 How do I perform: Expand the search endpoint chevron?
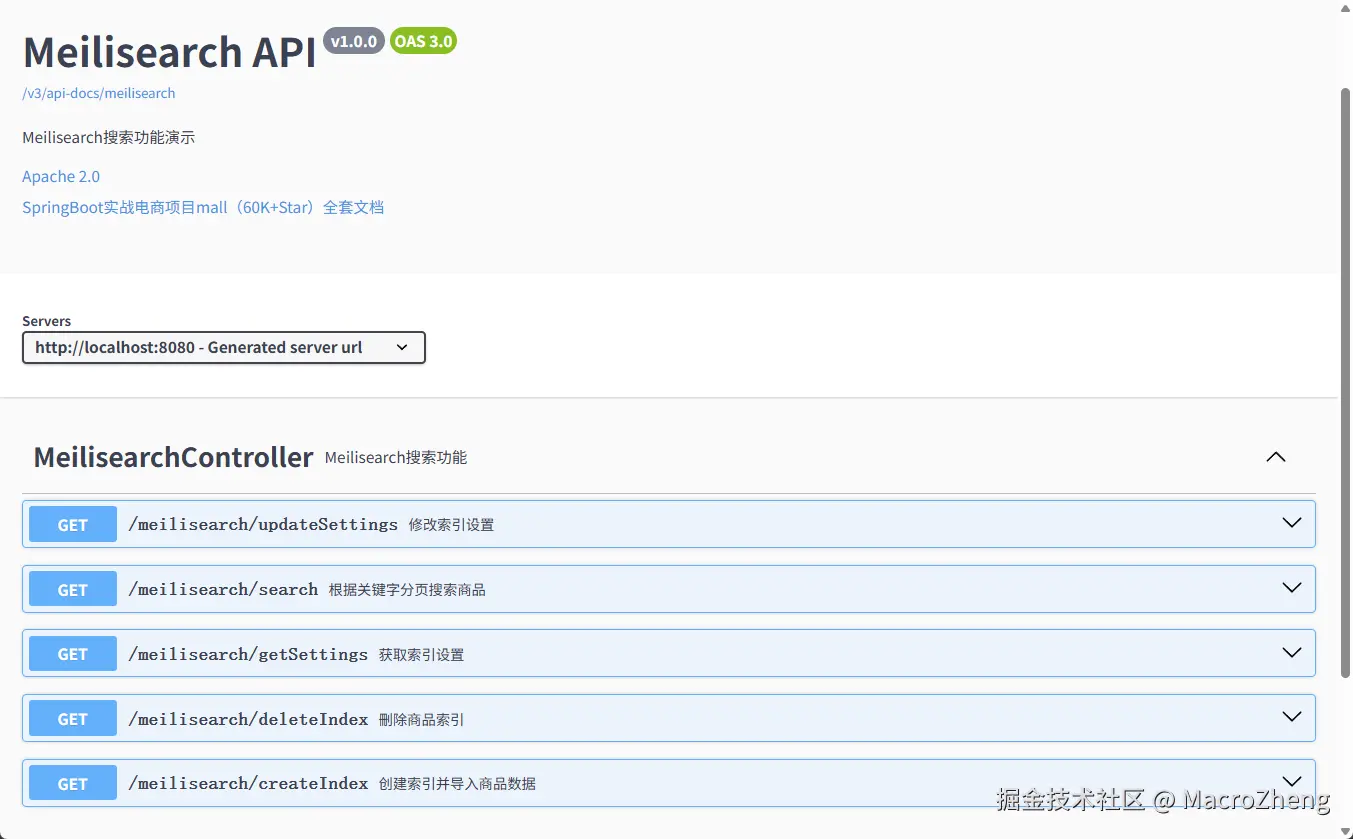tap(1292, 588)
